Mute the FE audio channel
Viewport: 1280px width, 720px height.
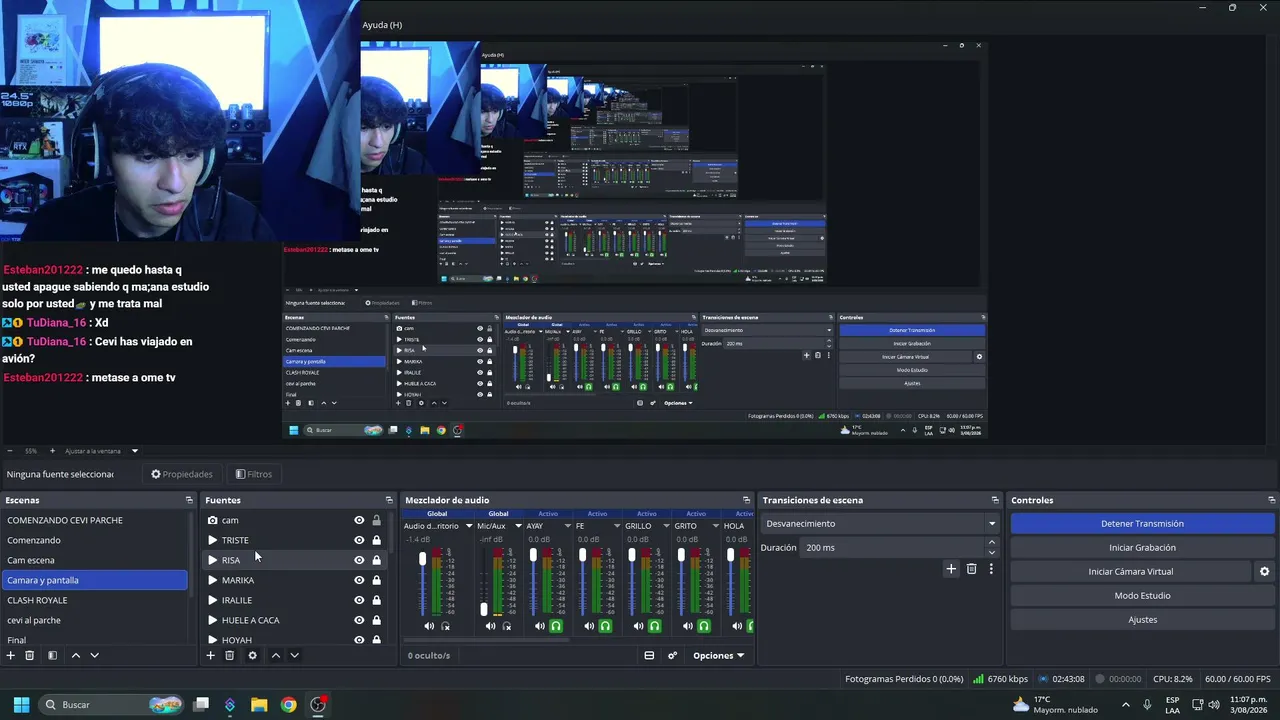[x=589, y=626]
